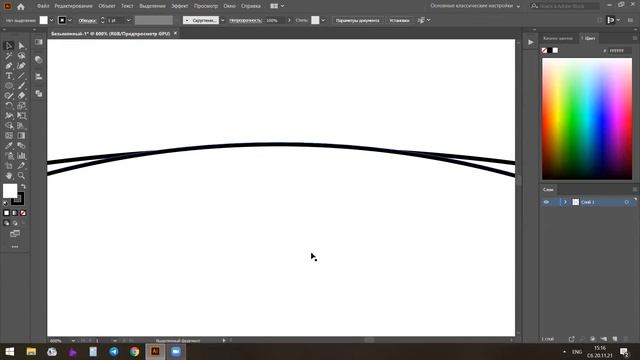Click the large white fill swatch in toolbar

point(10,191)
